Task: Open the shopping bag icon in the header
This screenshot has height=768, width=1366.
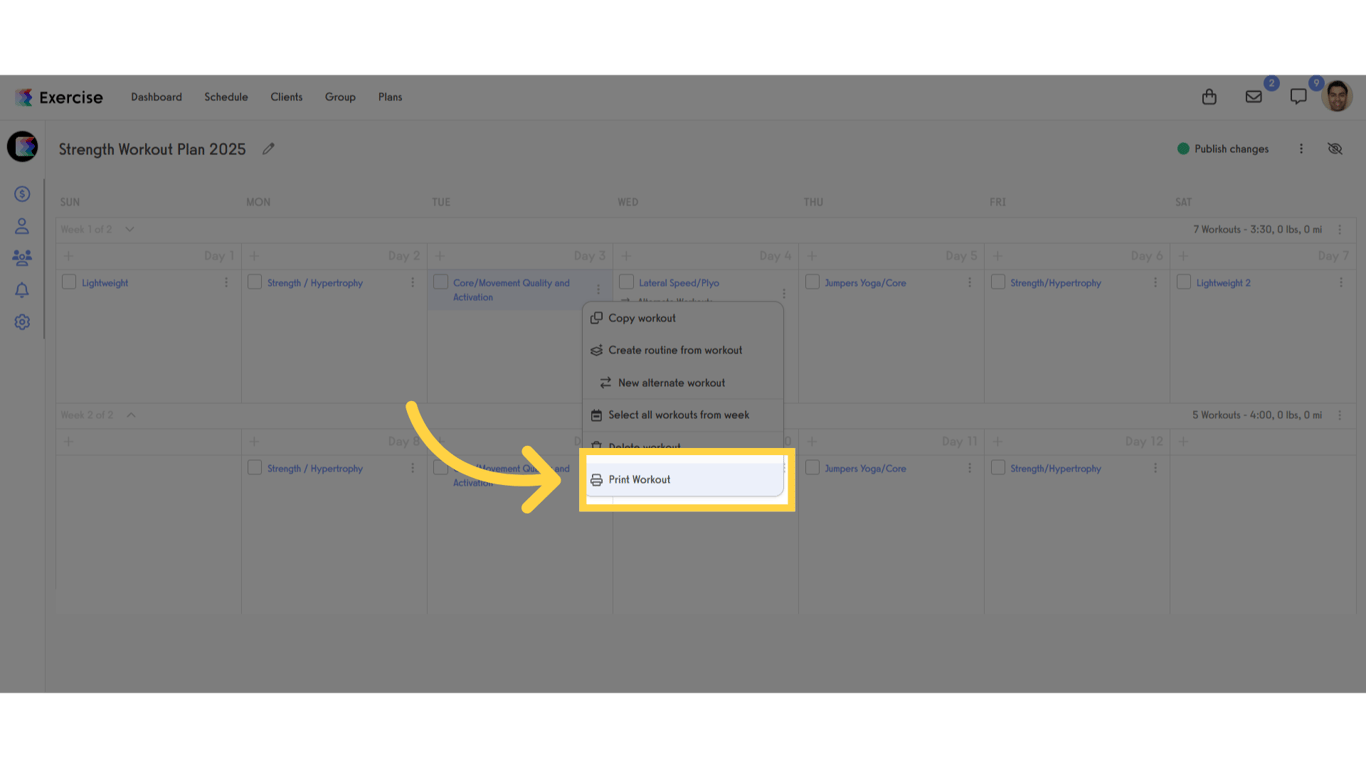Action: (x=1209, y=97)
